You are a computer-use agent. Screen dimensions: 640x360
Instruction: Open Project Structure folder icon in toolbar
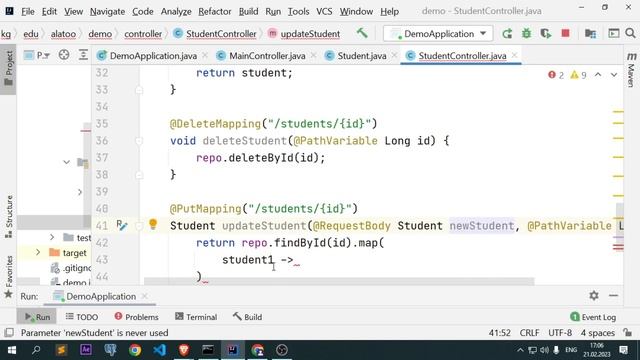[x=590, y=33]
